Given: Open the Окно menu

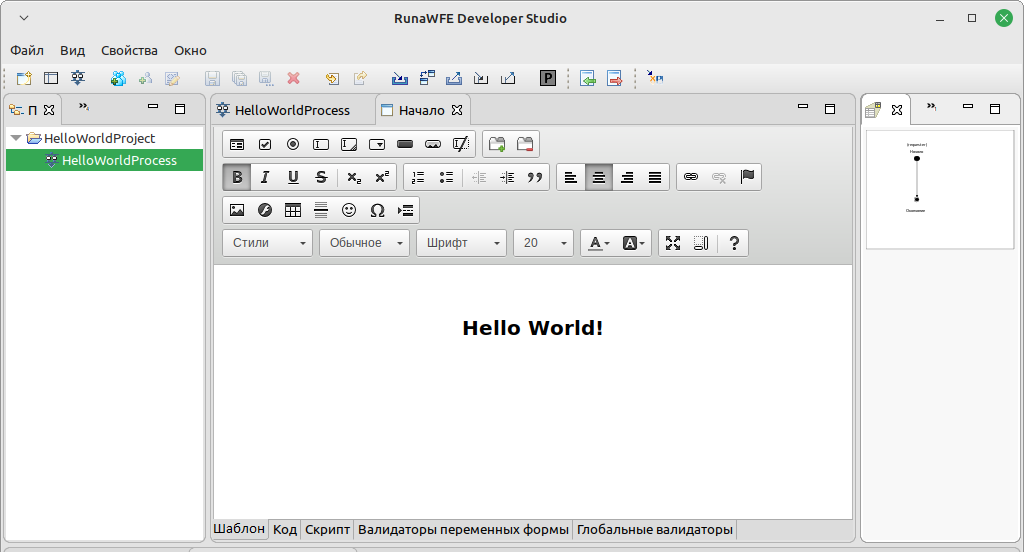Looking at the screenshot, I should tap(190, 50).
